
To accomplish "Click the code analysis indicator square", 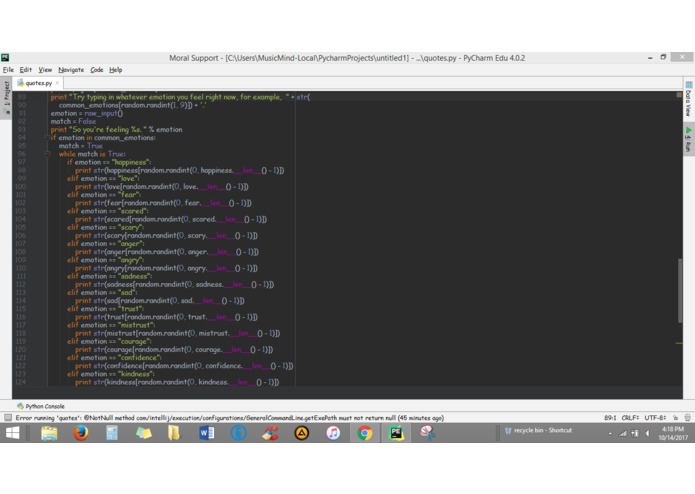I will pyautogui.click(x=679, y=95).
